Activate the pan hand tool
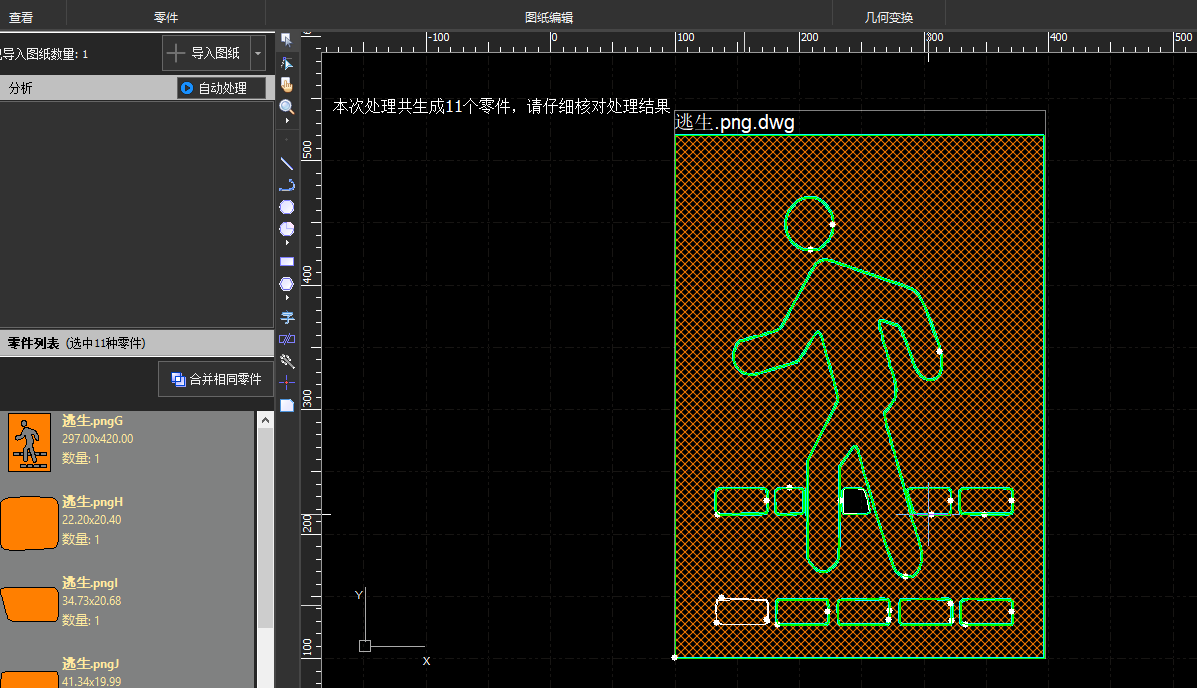Viewport: 1197px width, 688px height. 286,84
